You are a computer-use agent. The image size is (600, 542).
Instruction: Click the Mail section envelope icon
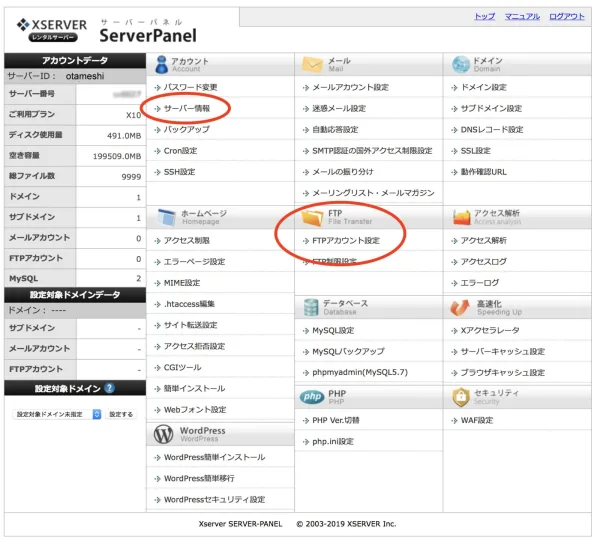tap(312, 64)
